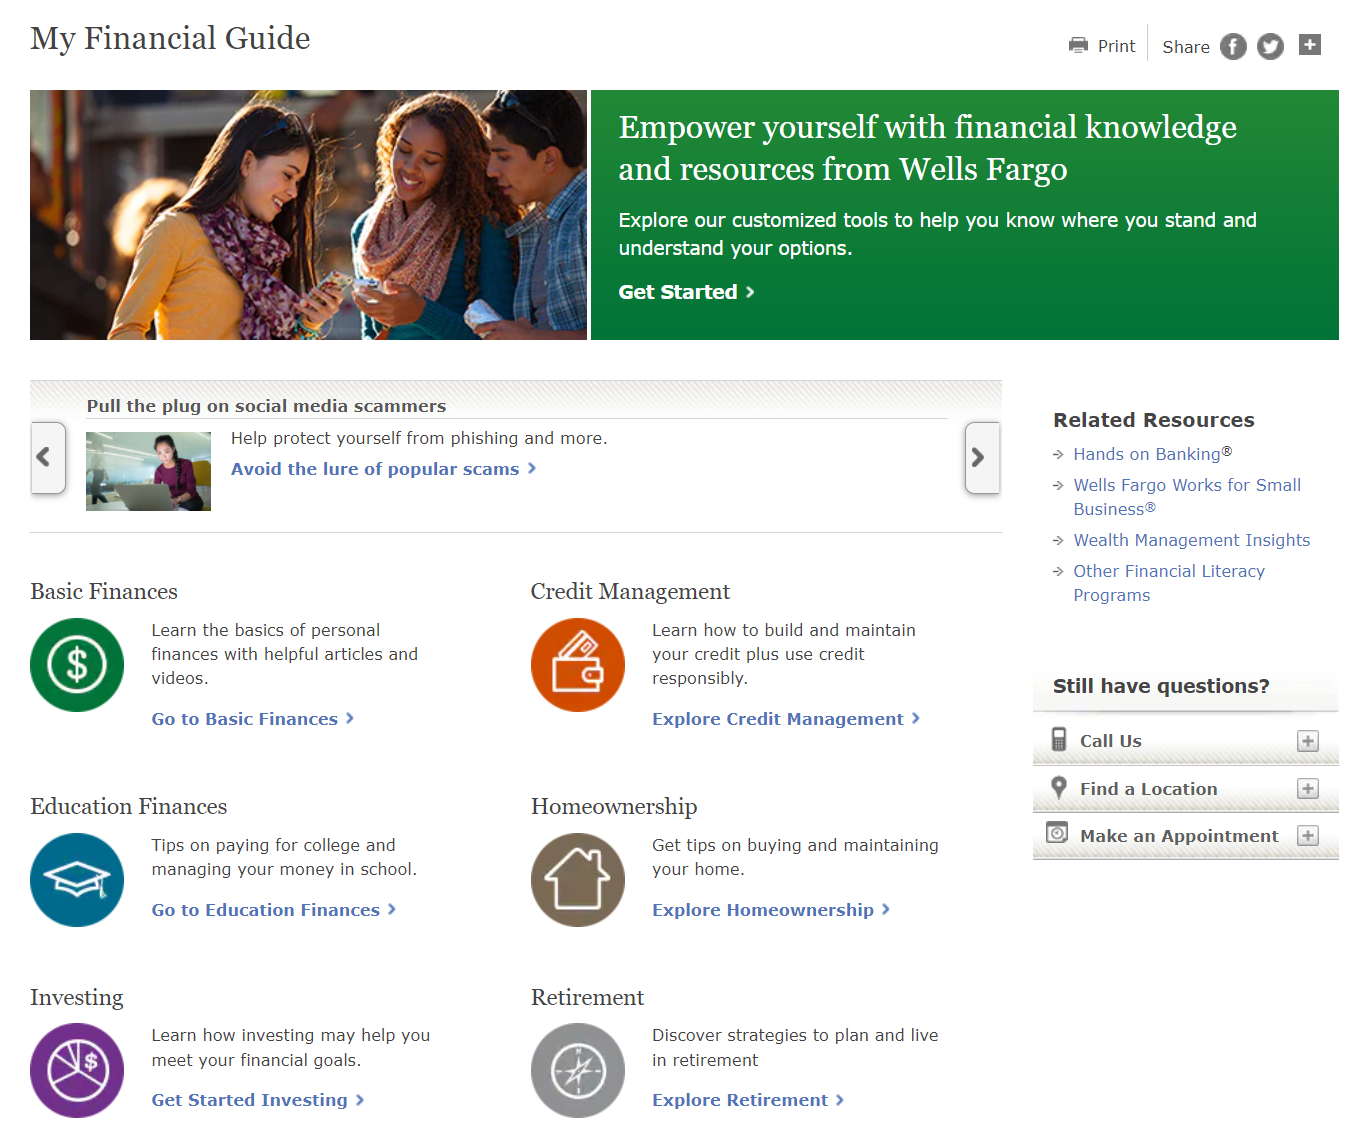Click the house Homeownership icon
This screenshot has height=1135, width=1369.
tap(578, 880)
